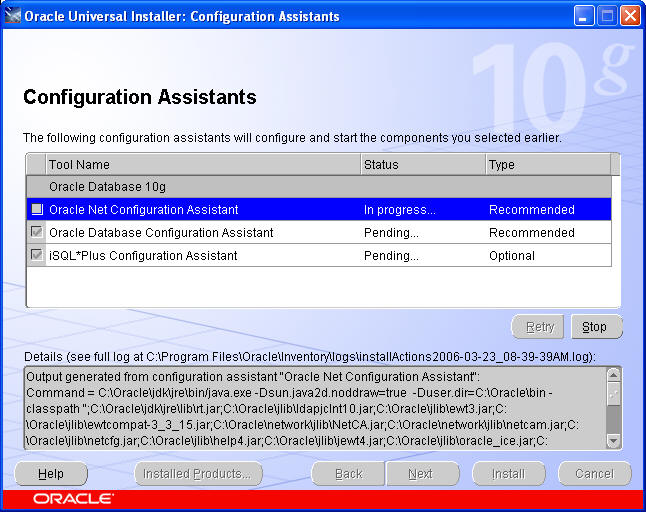Open Help for the installer

pyautogui.click(x=50, y=474)
